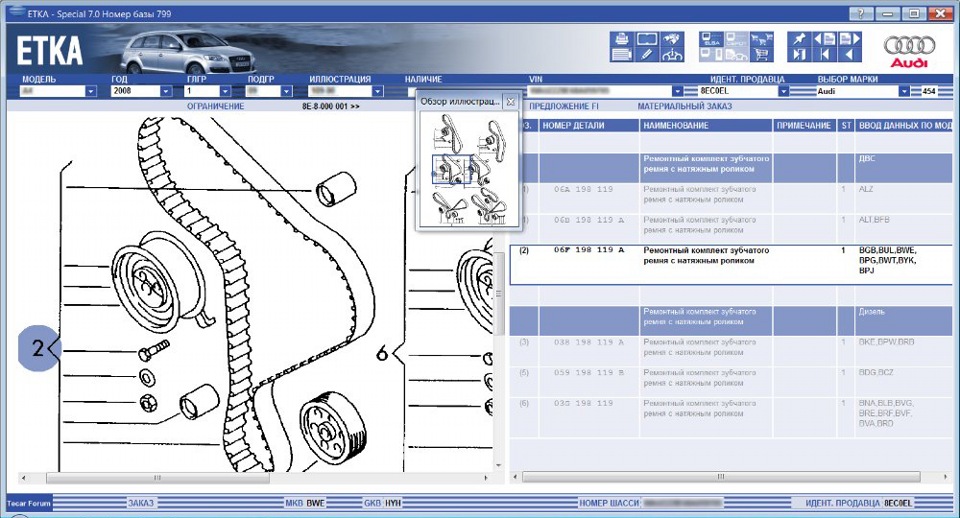960x518 pixels.
Task: Open the Идент. продавца 8EC0EL dropdown
Action: pos(784,91)
